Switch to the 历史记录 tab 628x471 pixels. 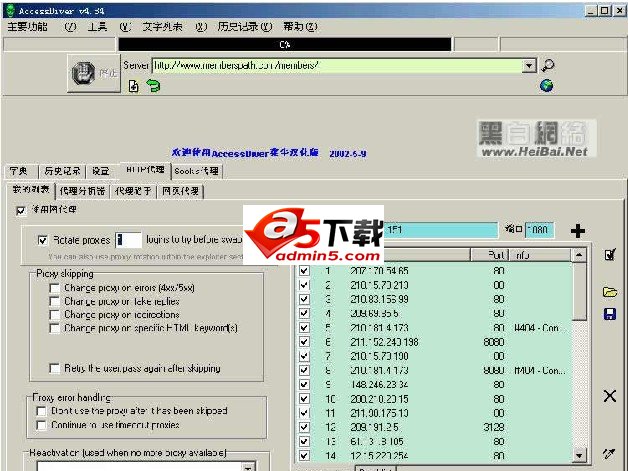click(62, 171)
